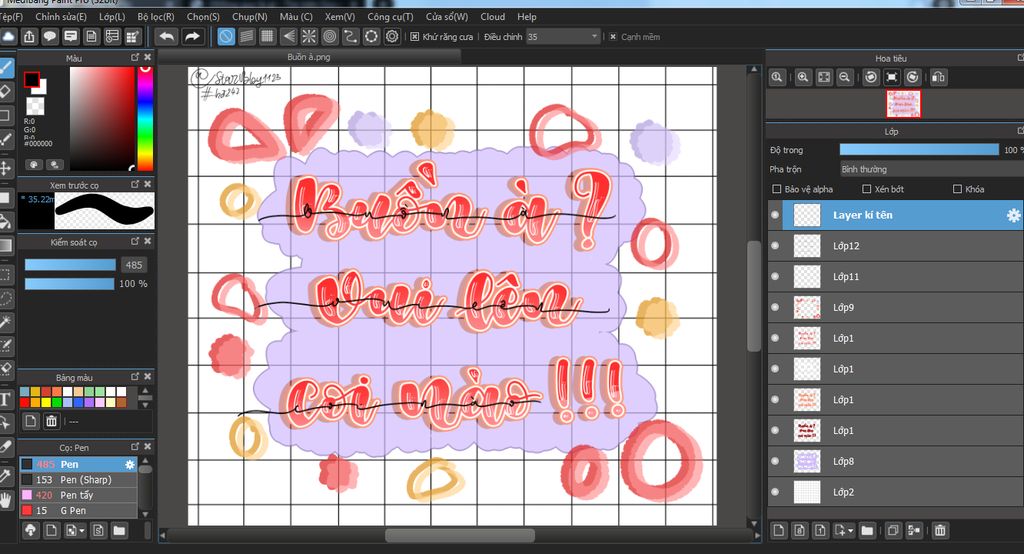Click the fit-to-window icon in the Navigator

coord(824,77)
